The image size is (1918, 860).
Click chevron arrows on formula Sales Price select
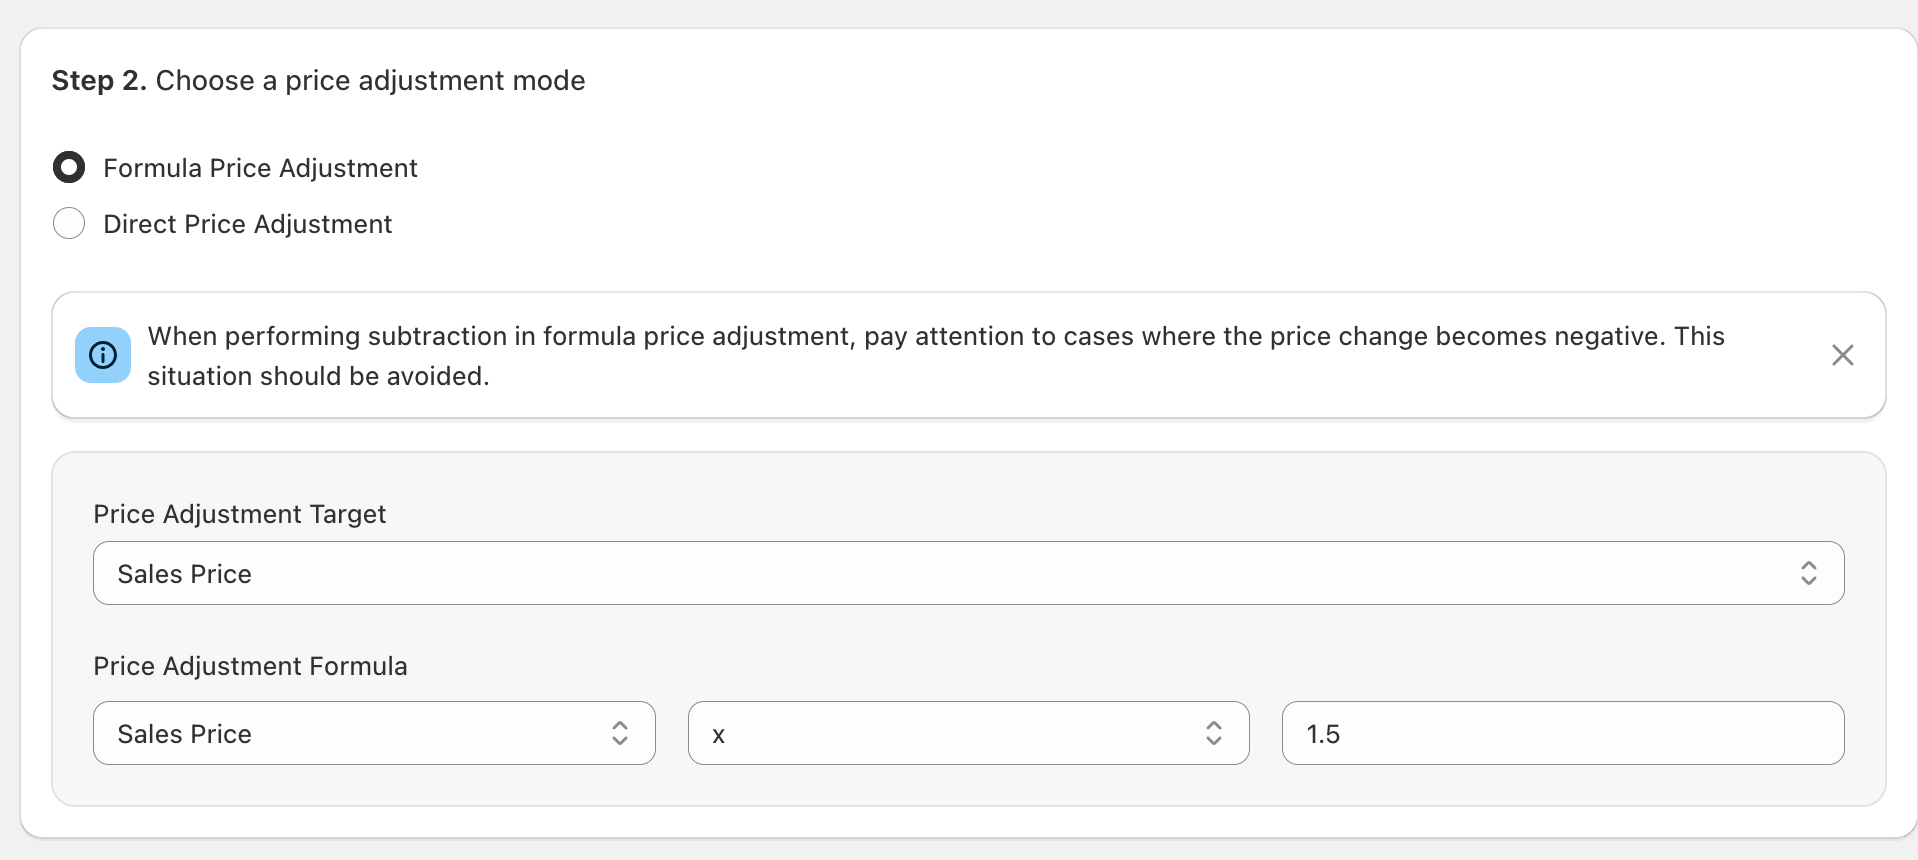[620, 733]
